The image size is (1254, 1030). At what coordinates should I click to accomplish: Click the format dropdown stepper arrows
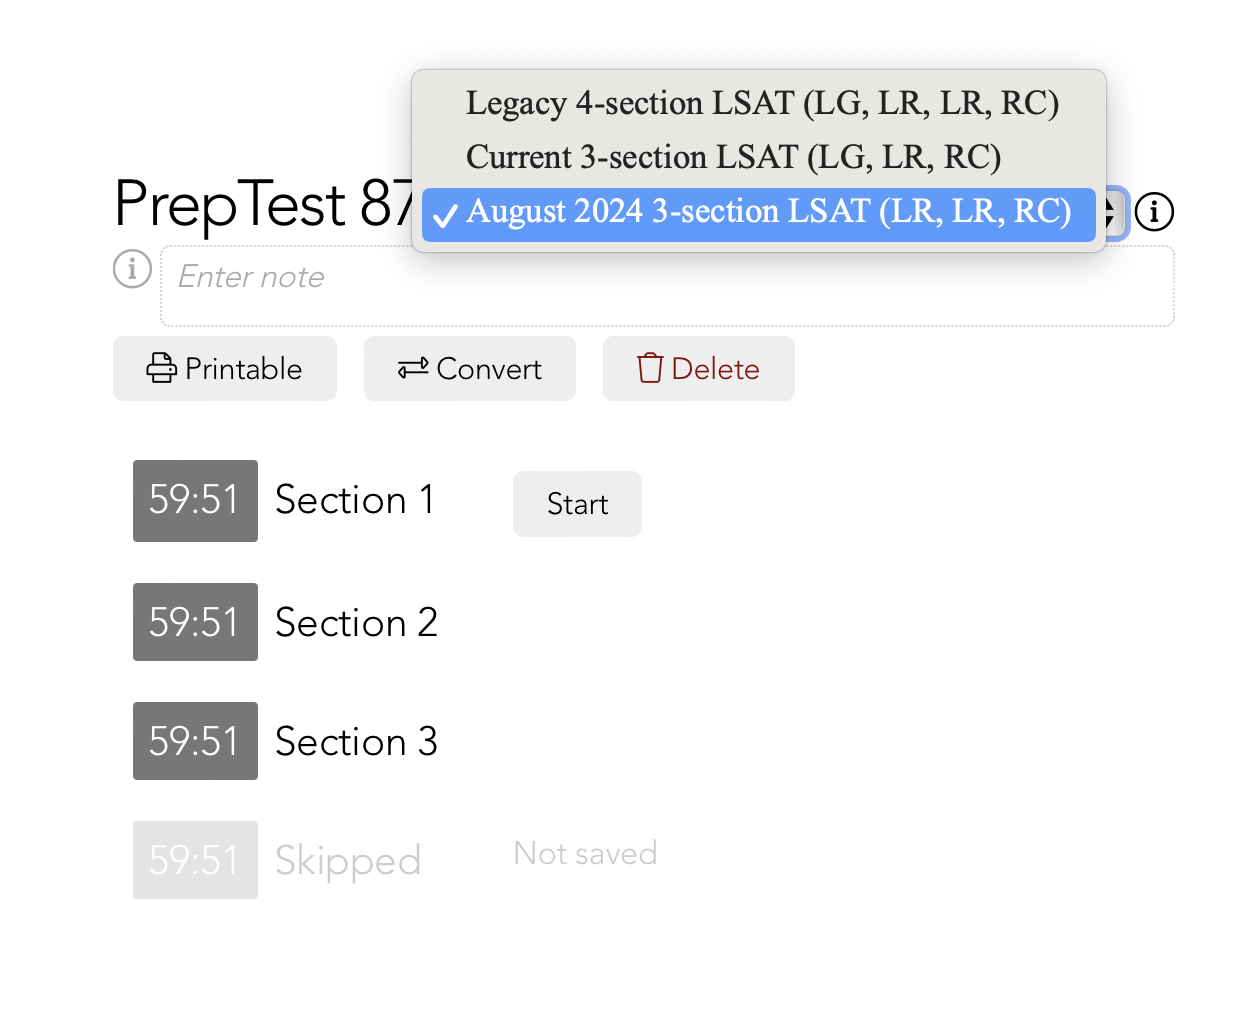[x=1111, y=213]
